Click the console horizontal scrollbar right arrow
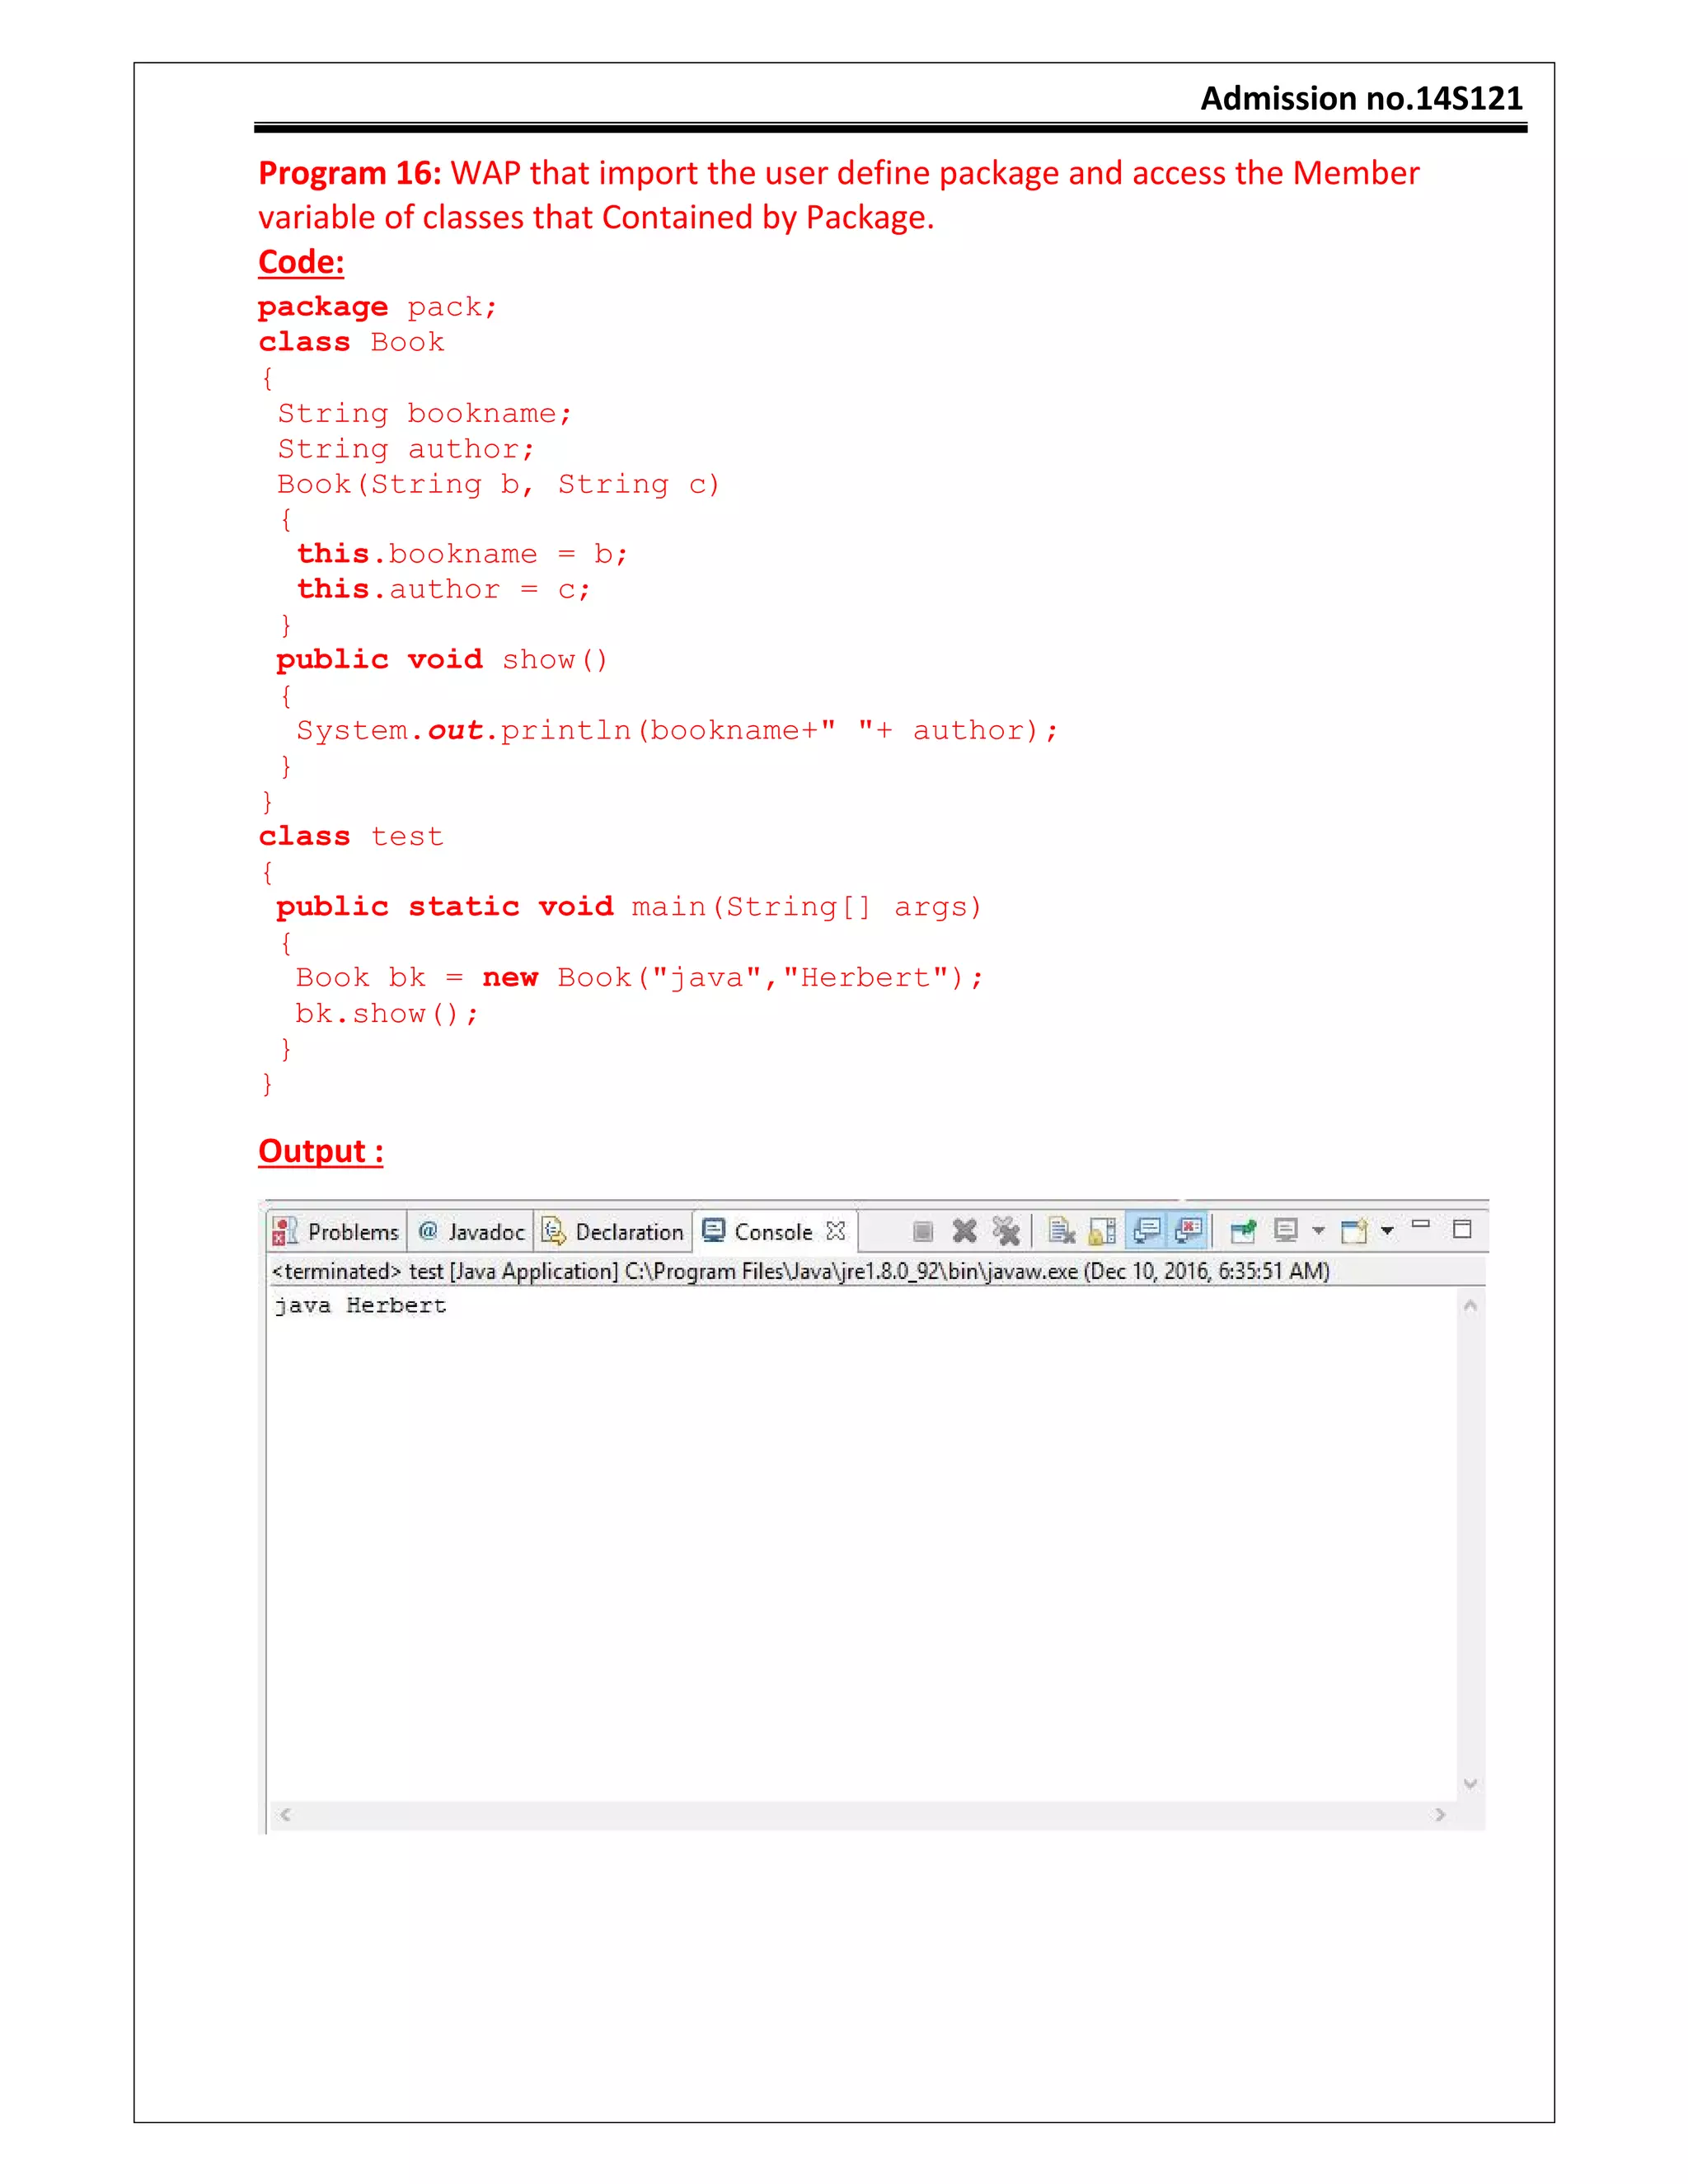 [x=1439, y=1815]
